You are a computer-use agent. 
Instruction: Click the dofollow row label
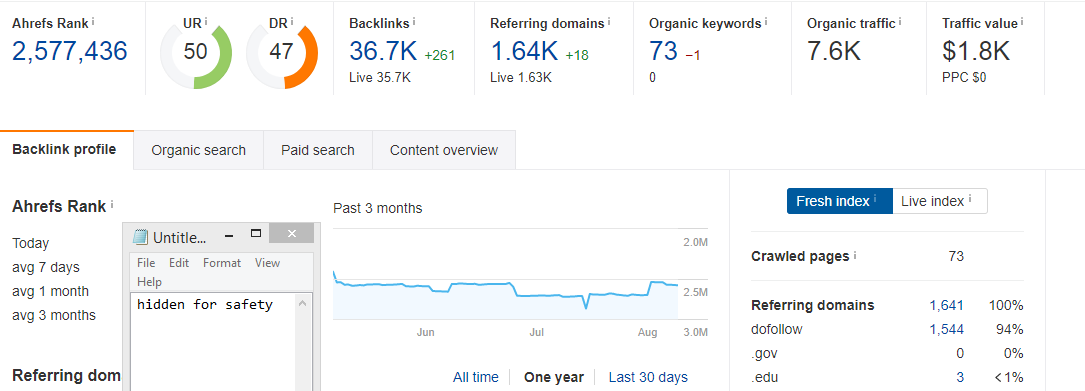(x=776, y=329)
